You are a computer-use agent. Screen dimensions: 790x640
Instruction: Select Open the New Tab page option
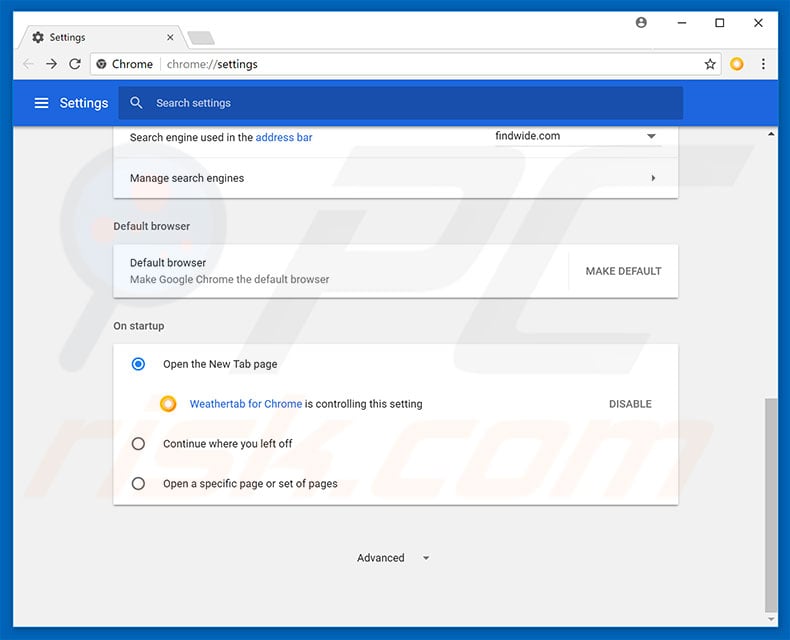(x=138, y=364)
